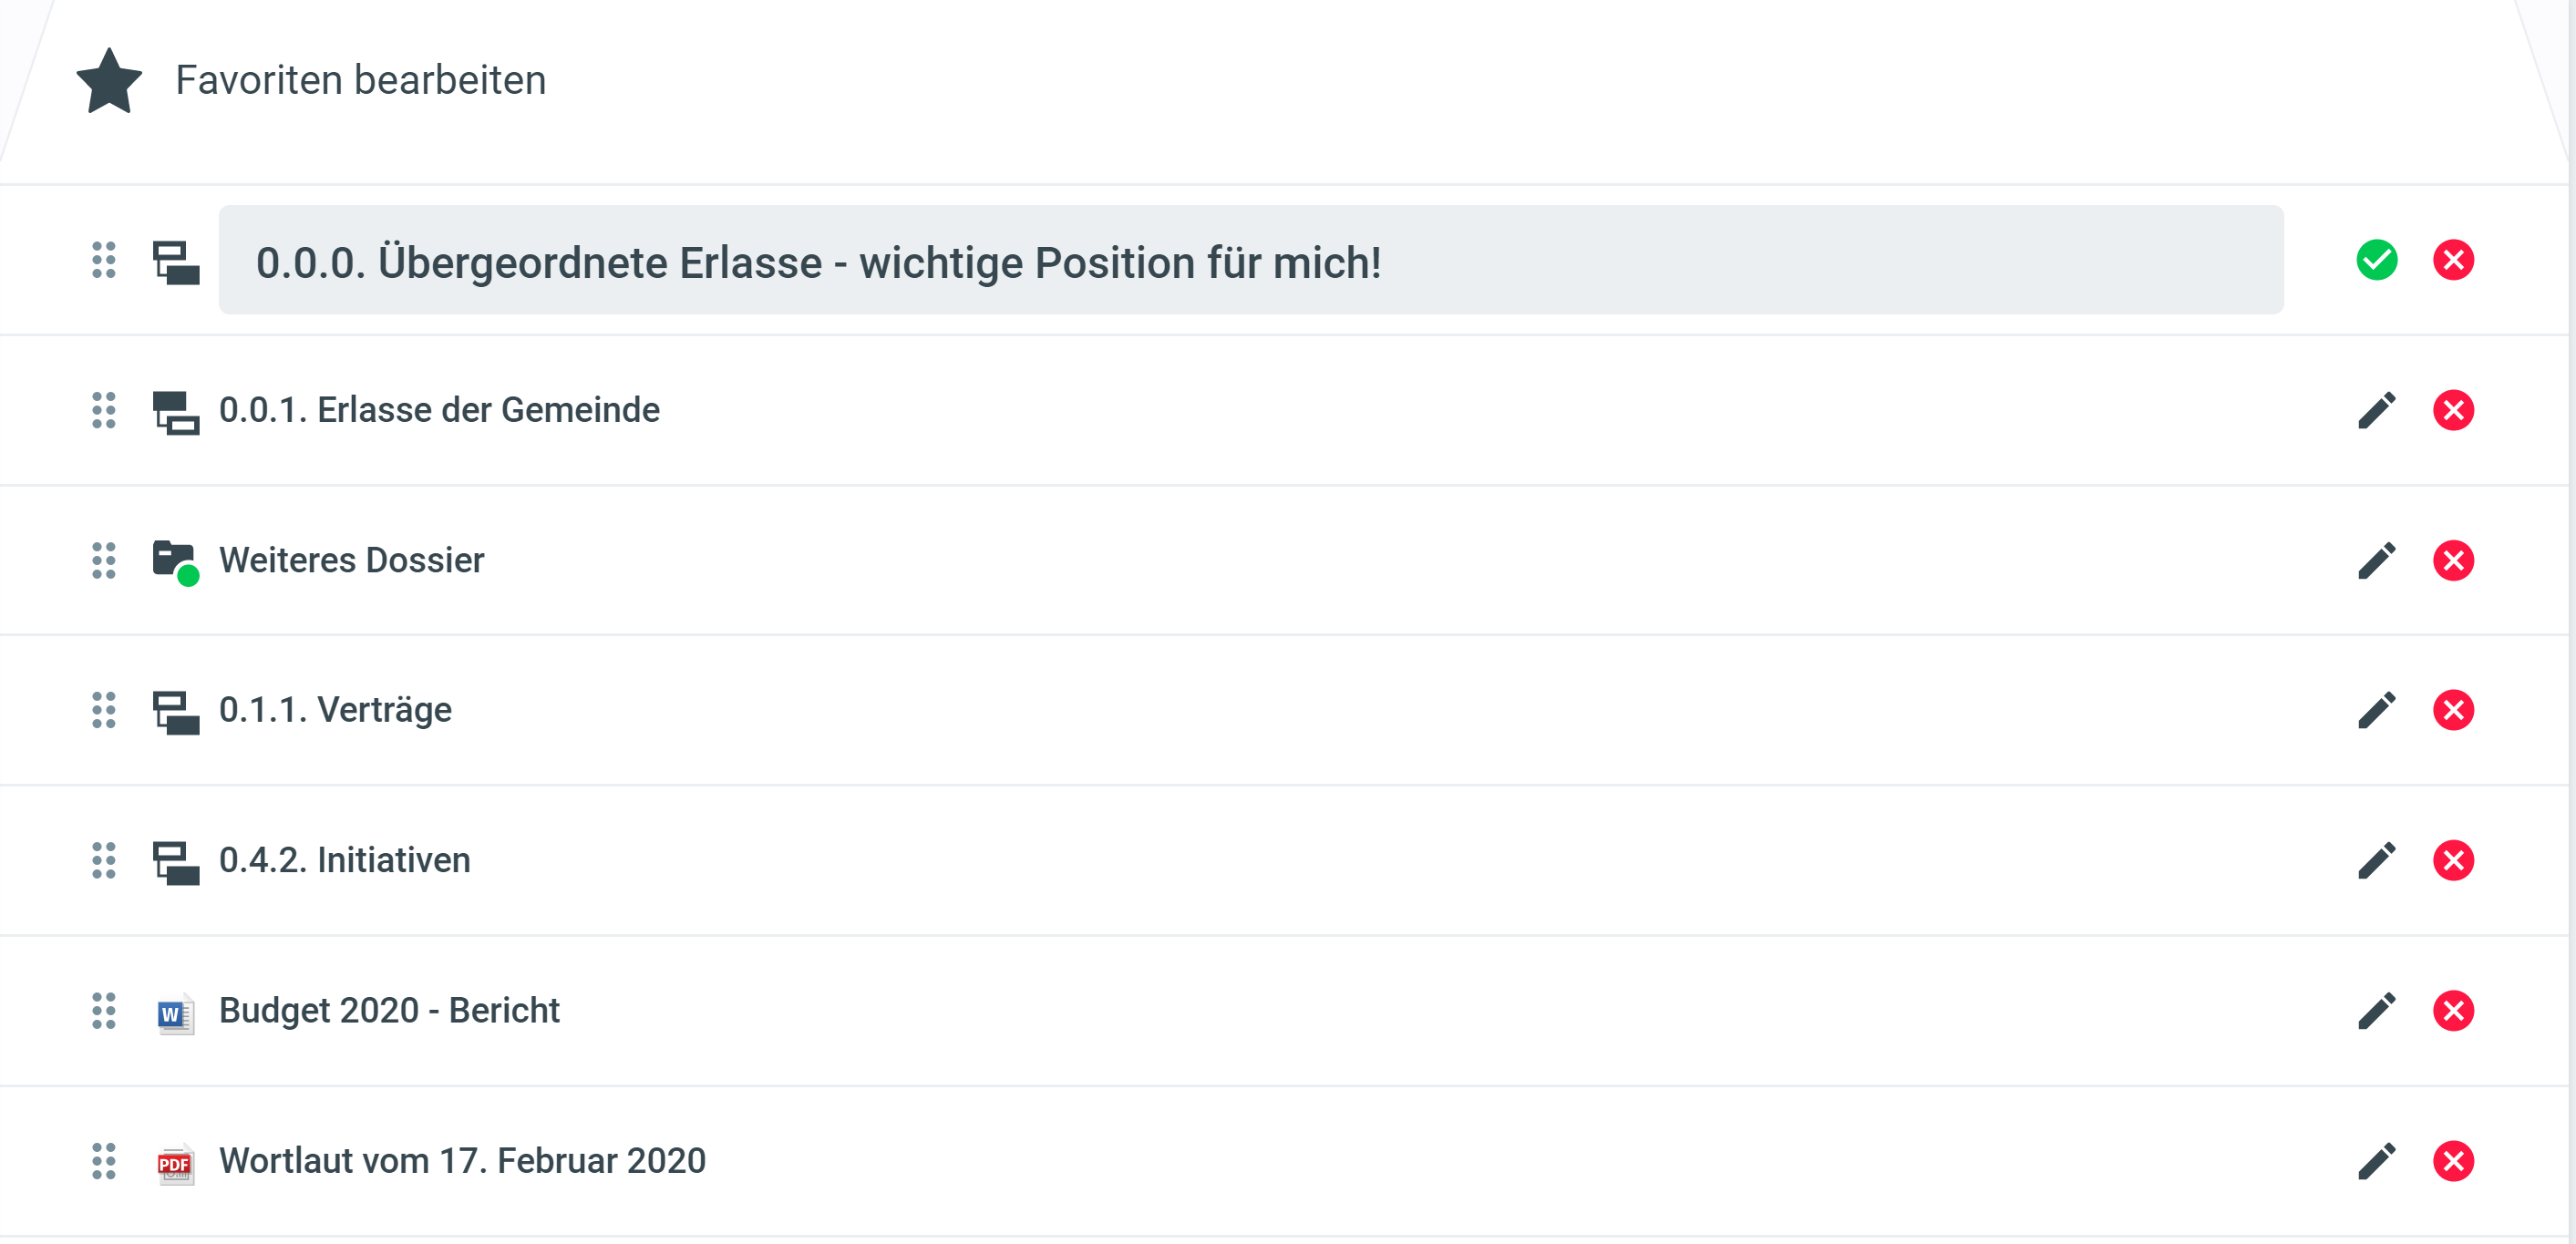Screen dimensions: 2576x1244
Task: Remove 'Wortlaut vom 17. Februar 2020' favorite
Action: click(x=2453, y=1161)
